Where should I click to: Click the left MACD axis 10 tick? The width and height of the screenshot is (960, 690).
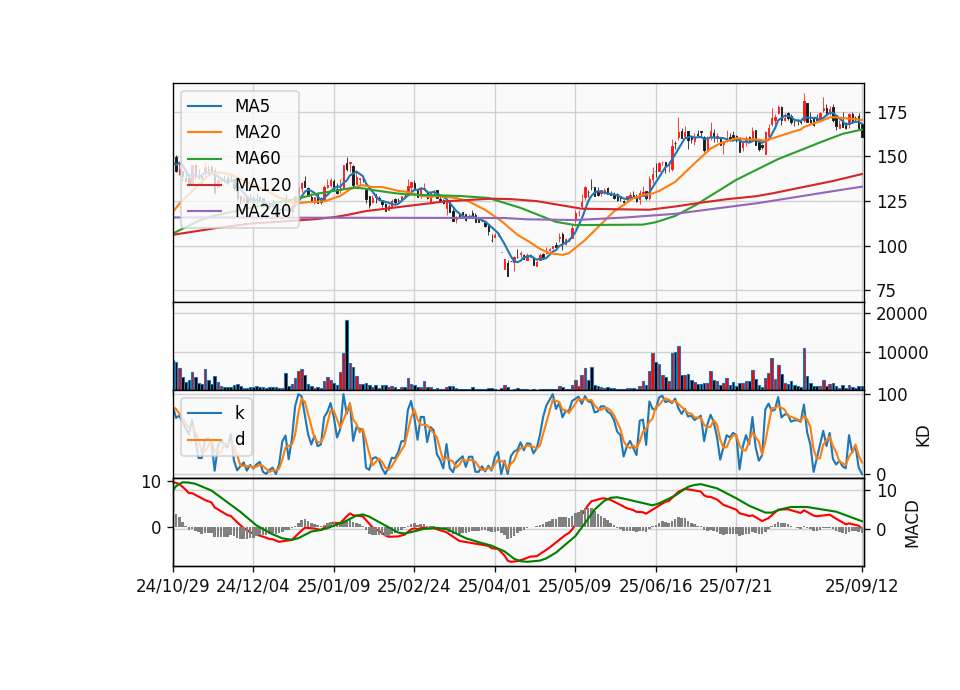coord(151,482)
